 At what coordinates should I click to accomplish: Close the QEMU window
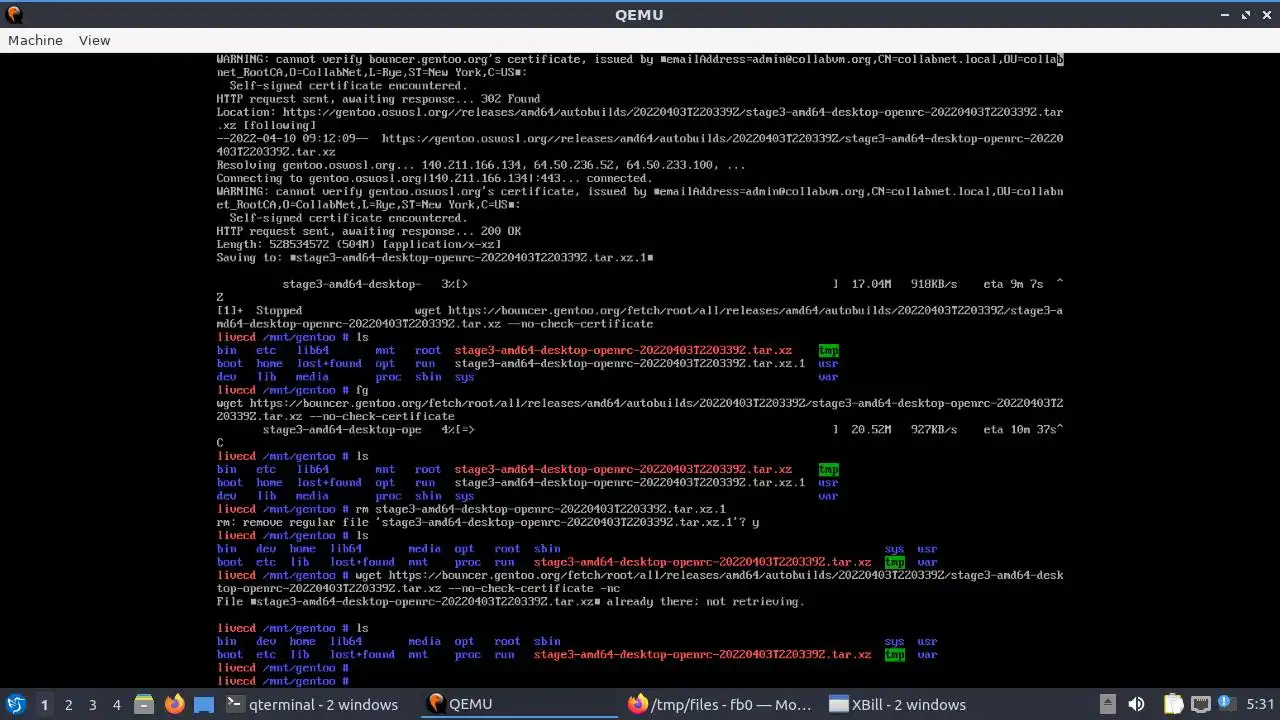[x=1266, y=15]
